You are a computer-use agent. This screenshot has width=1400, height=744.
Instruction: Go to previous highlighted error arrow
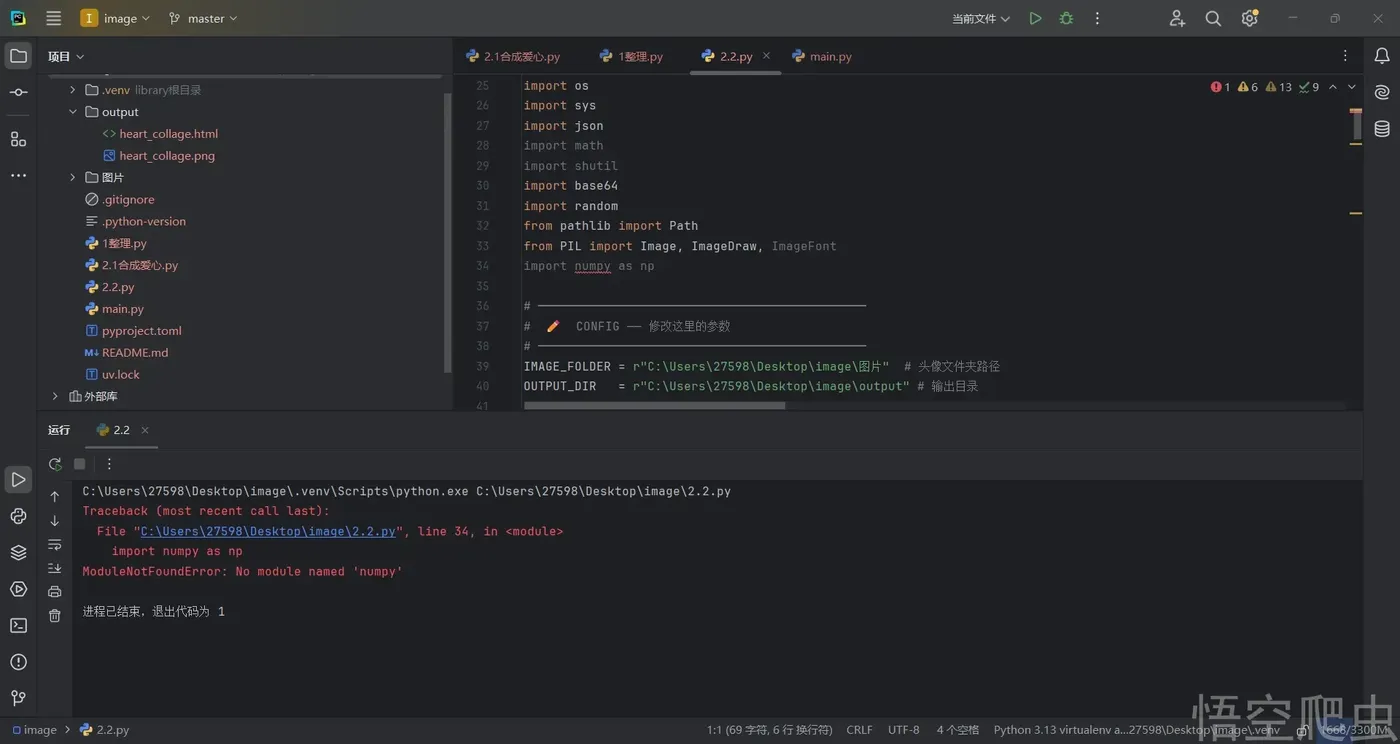click(1333, 87)
